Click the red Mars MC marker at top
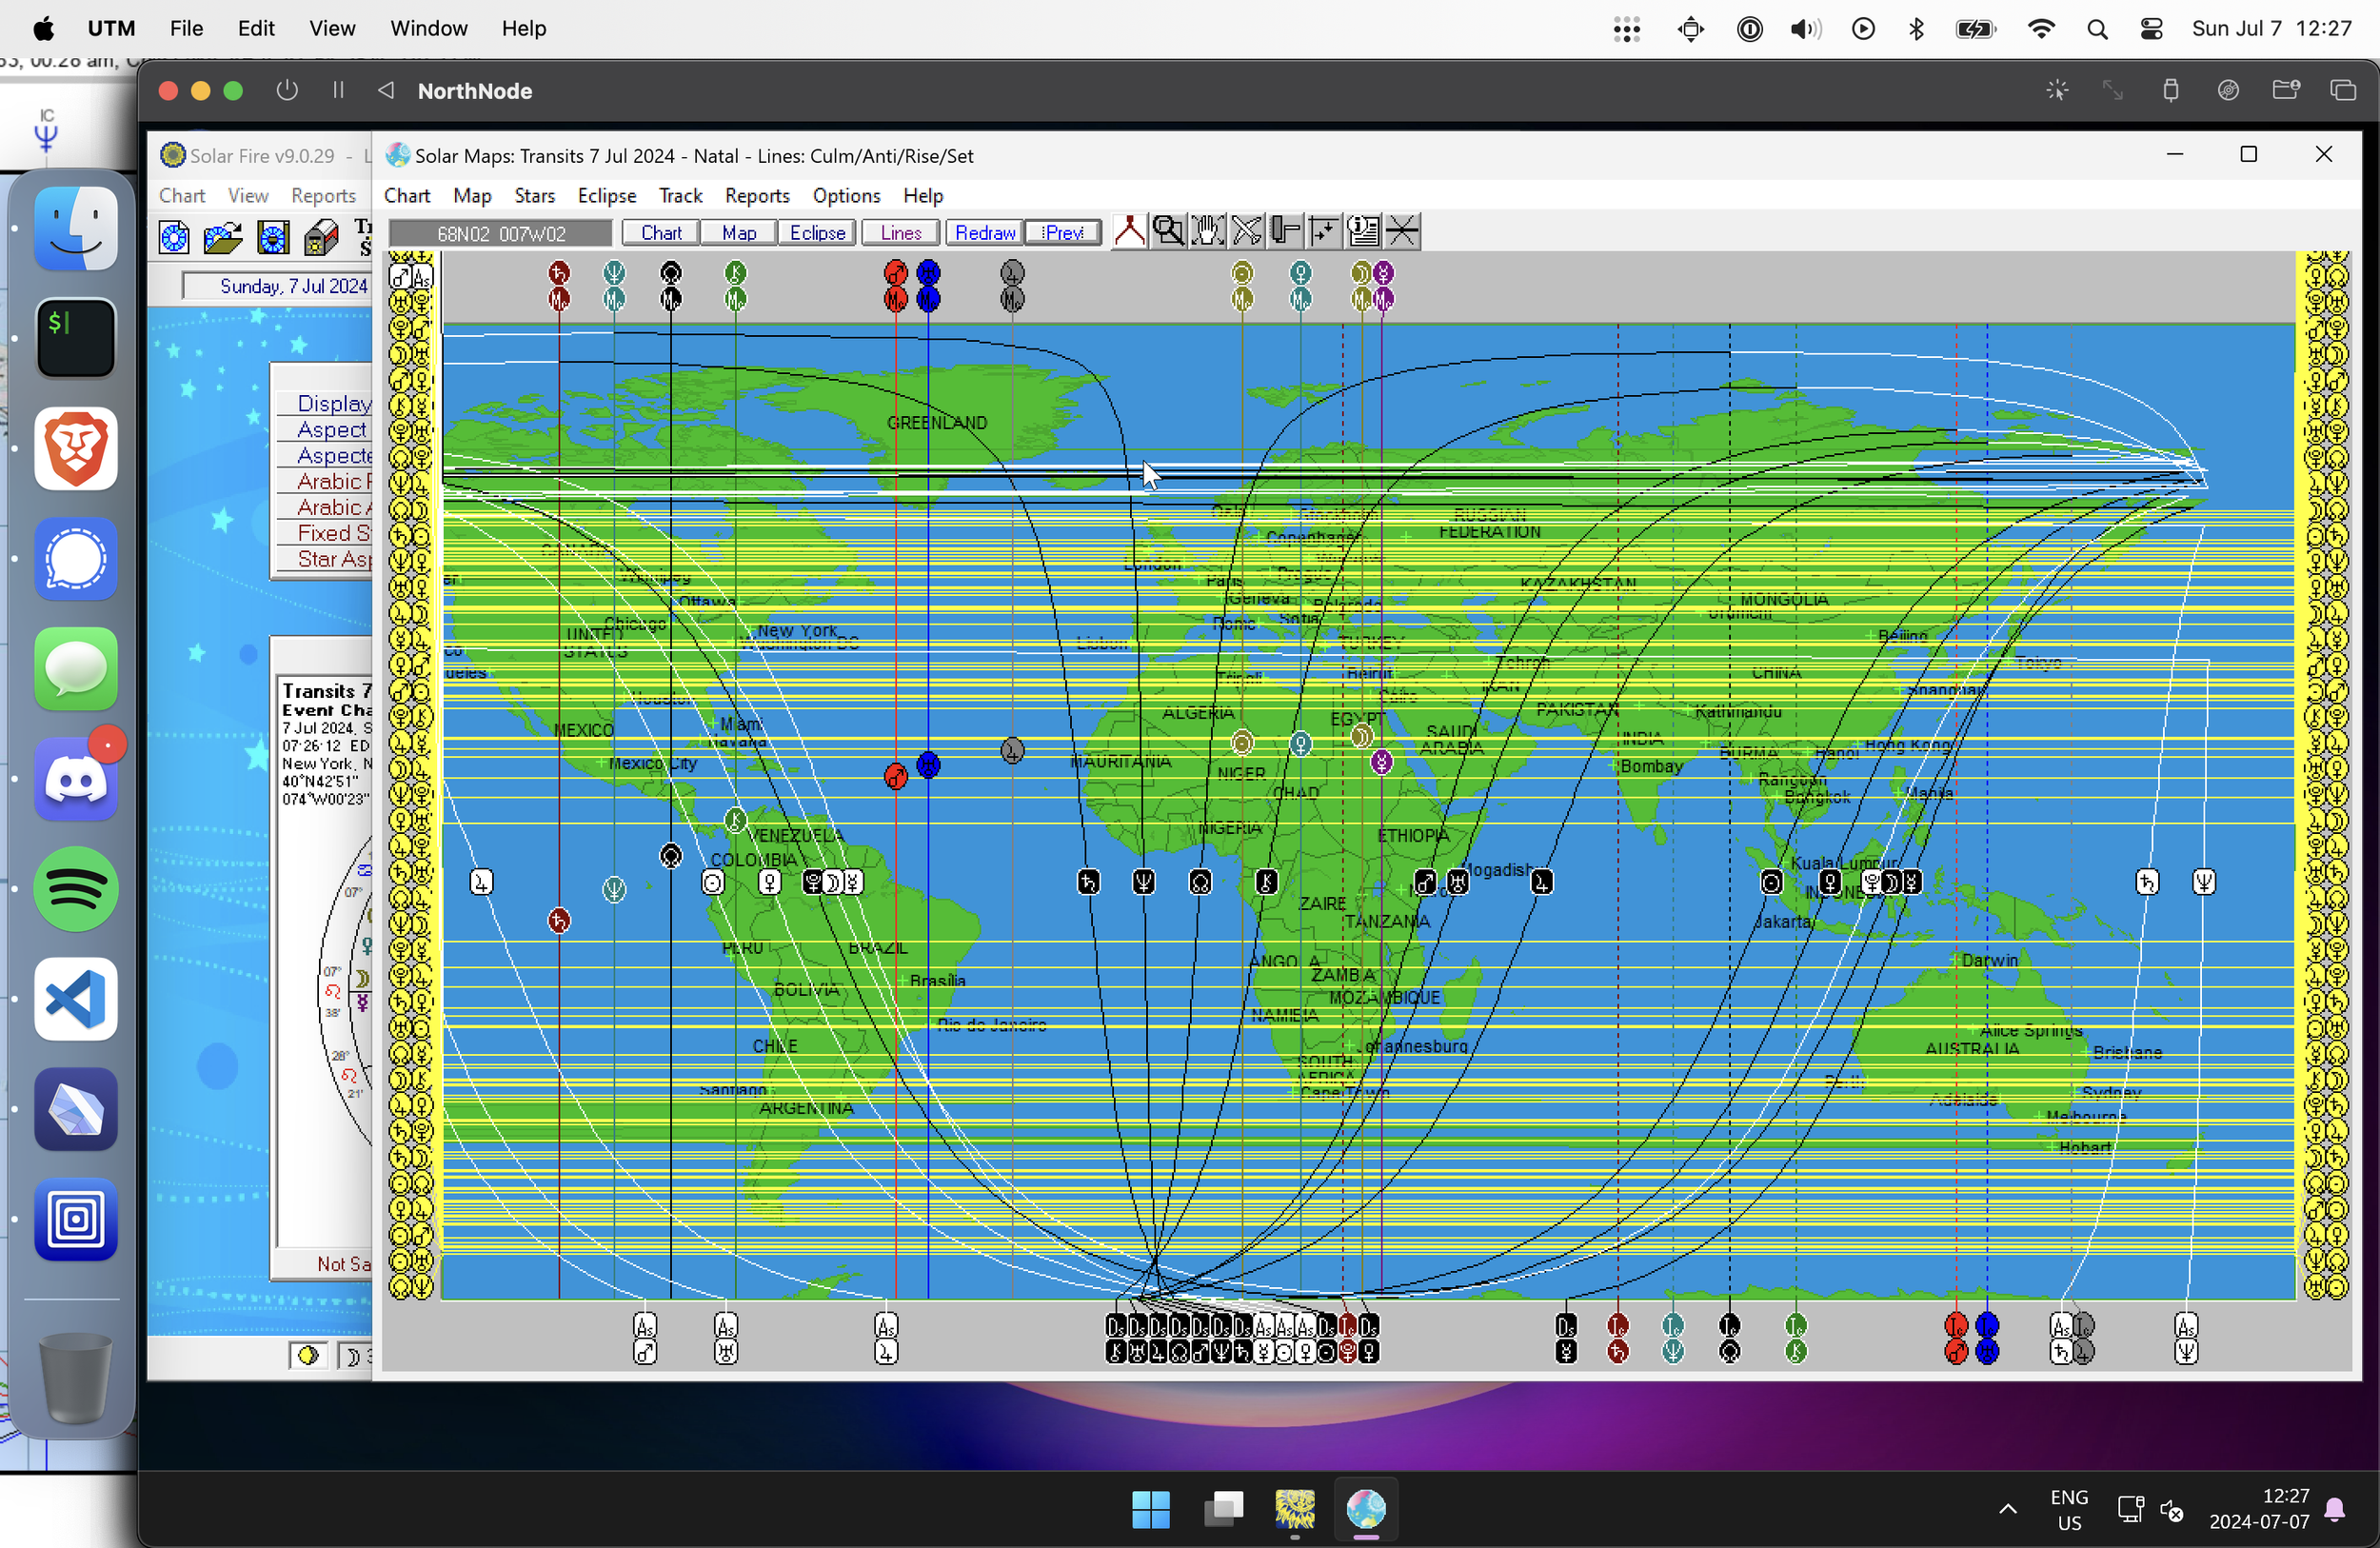Viewport: 2380px width, 1548px height. [x=896, y=285]
